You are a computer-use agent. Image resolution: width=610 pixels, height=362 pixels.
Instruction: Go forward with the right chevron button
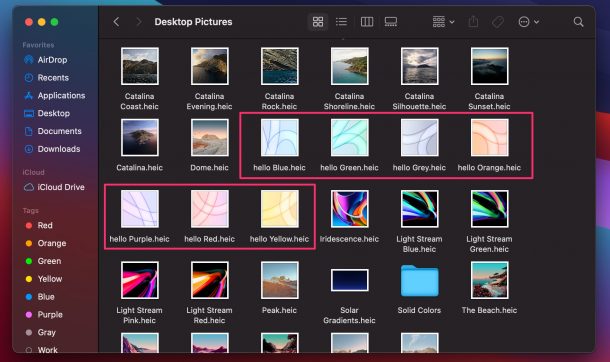point(138,22)
